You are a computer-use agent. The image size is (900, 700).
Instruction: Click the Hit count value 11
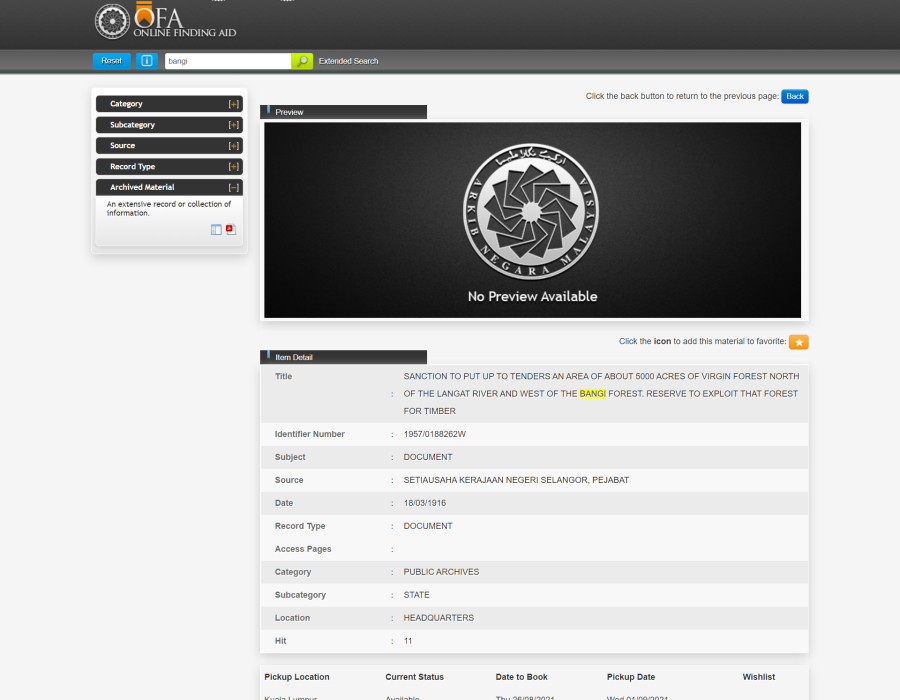408,641
